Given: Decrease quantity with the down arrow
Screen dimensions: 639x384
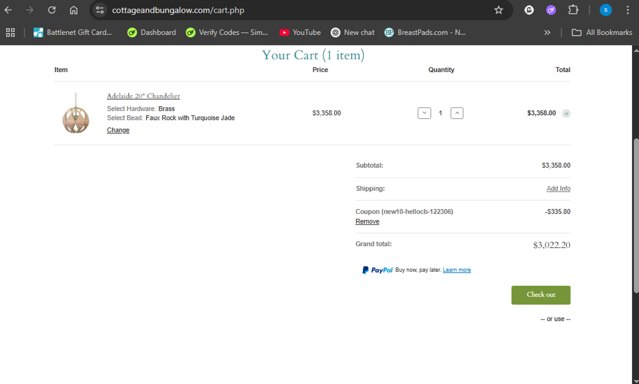Looking at the screenshot, I should pyautogui.click(x=424, y=113).
